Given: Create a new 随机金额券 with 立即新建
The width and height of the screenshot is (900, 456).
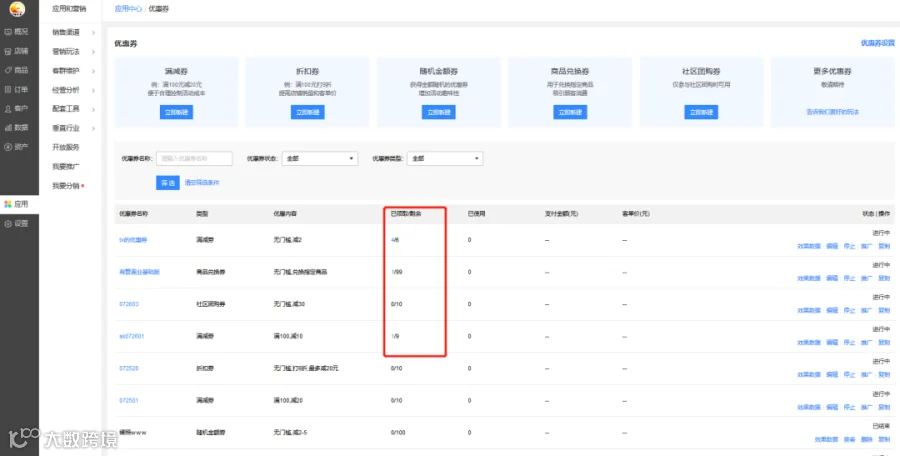Looking at the screenshot, I should tap(439, 113).
